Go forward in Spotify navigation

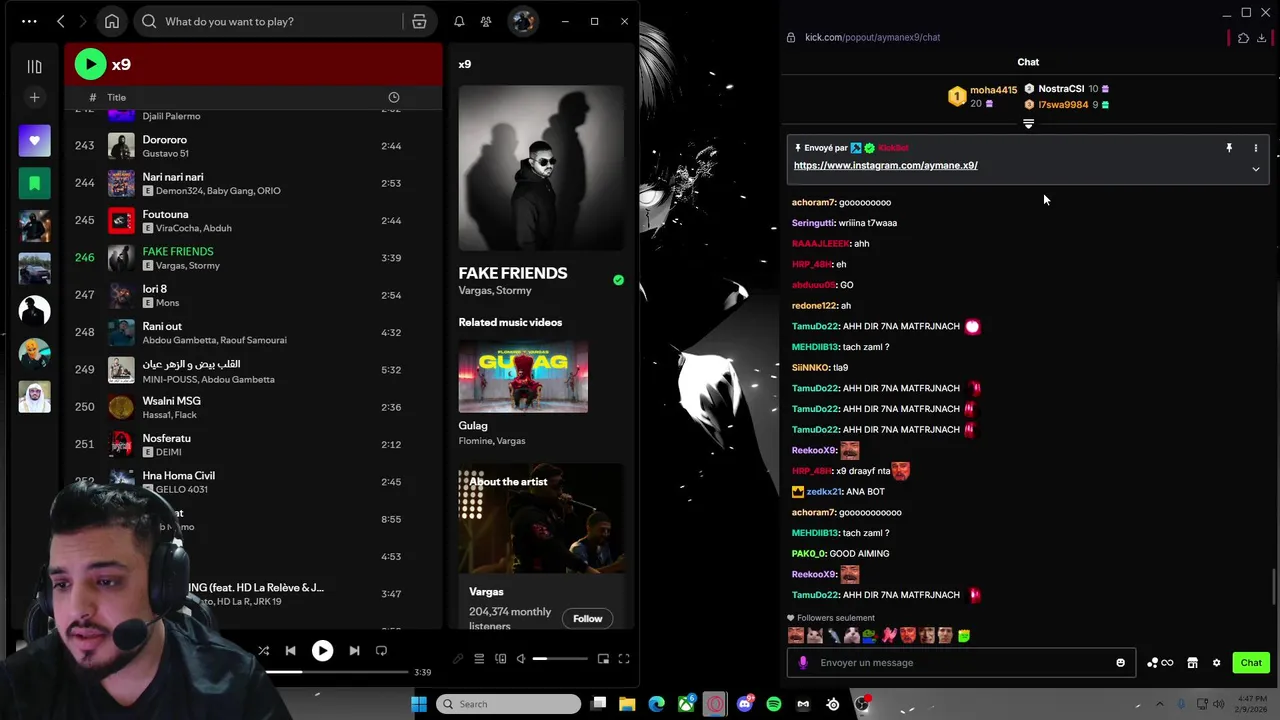pos(84,21)
